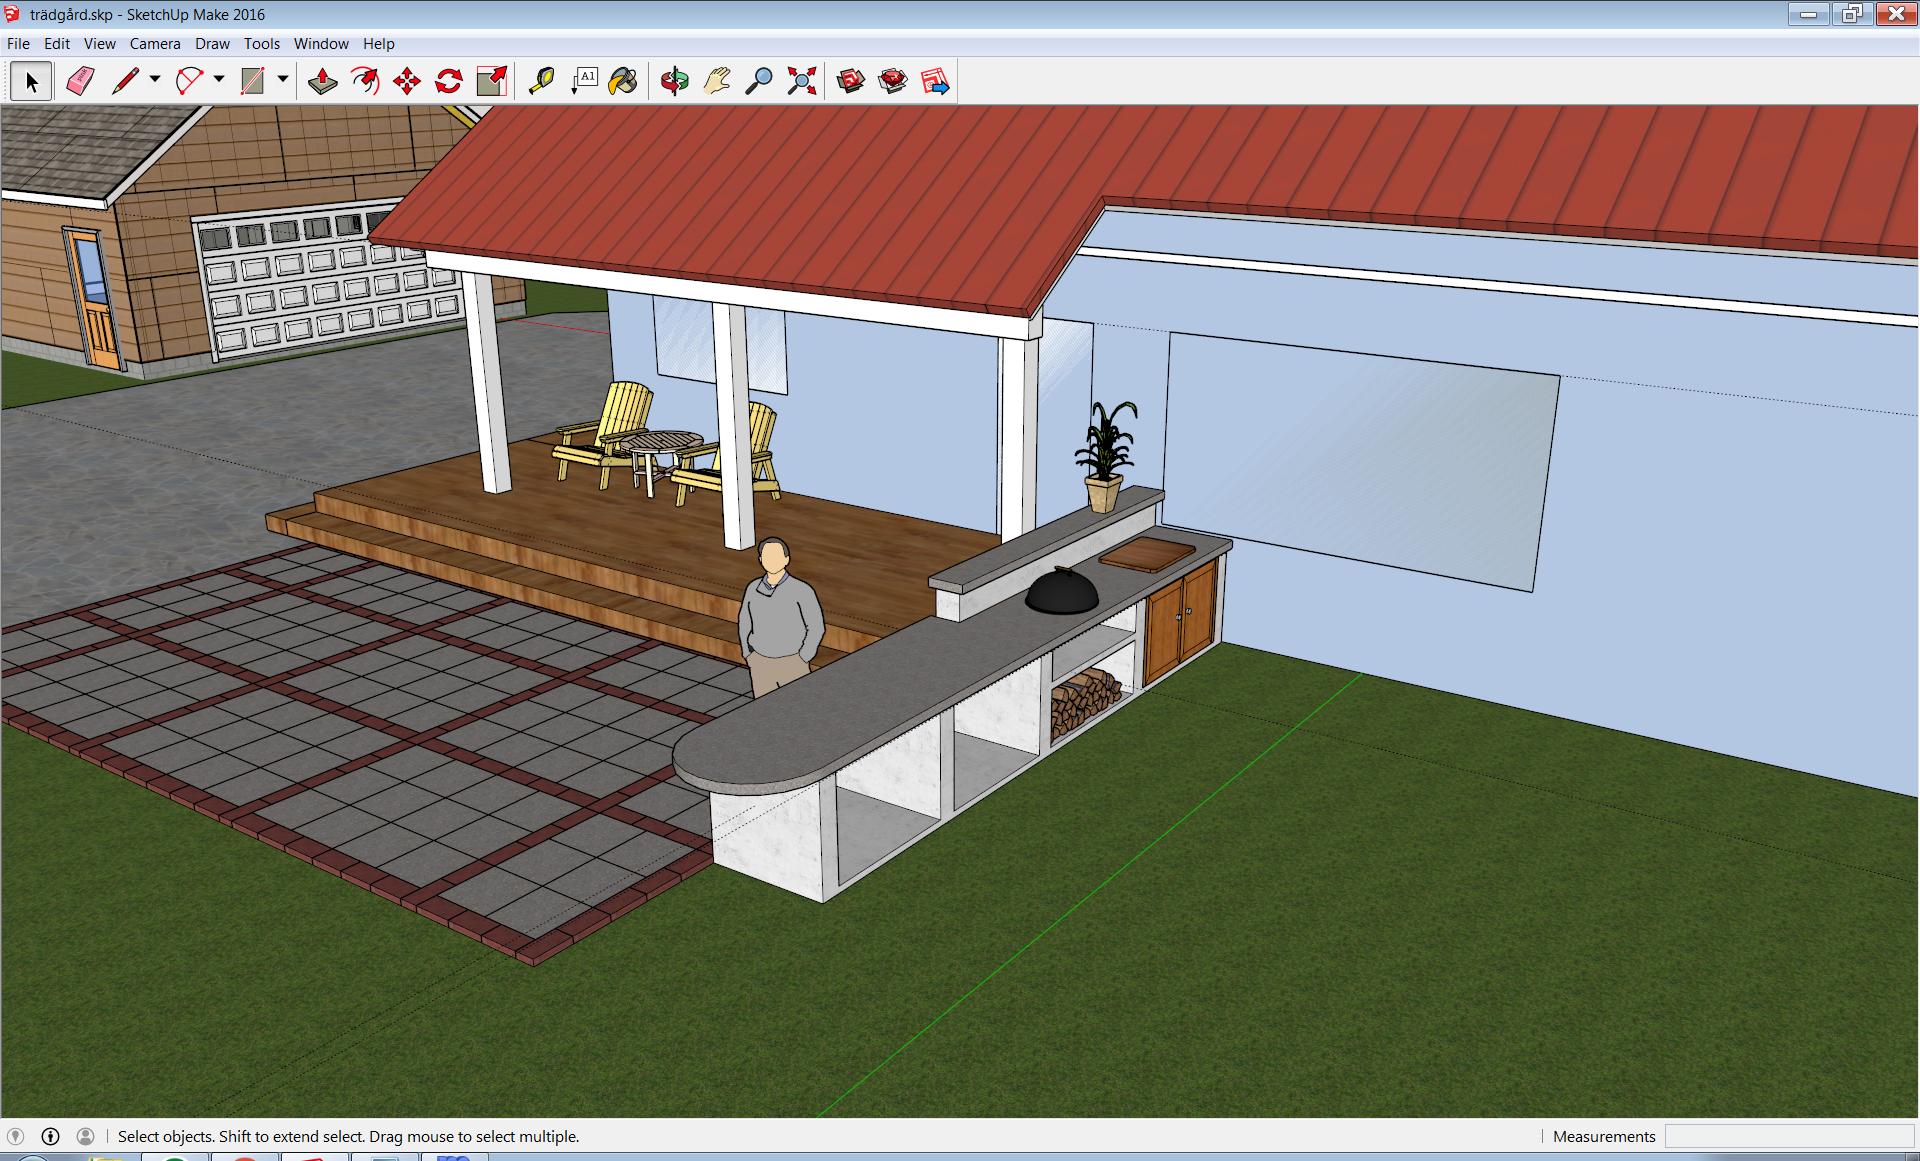Select the wooden cabinet doors of the outdoor kitchen

pos(1181,622)
